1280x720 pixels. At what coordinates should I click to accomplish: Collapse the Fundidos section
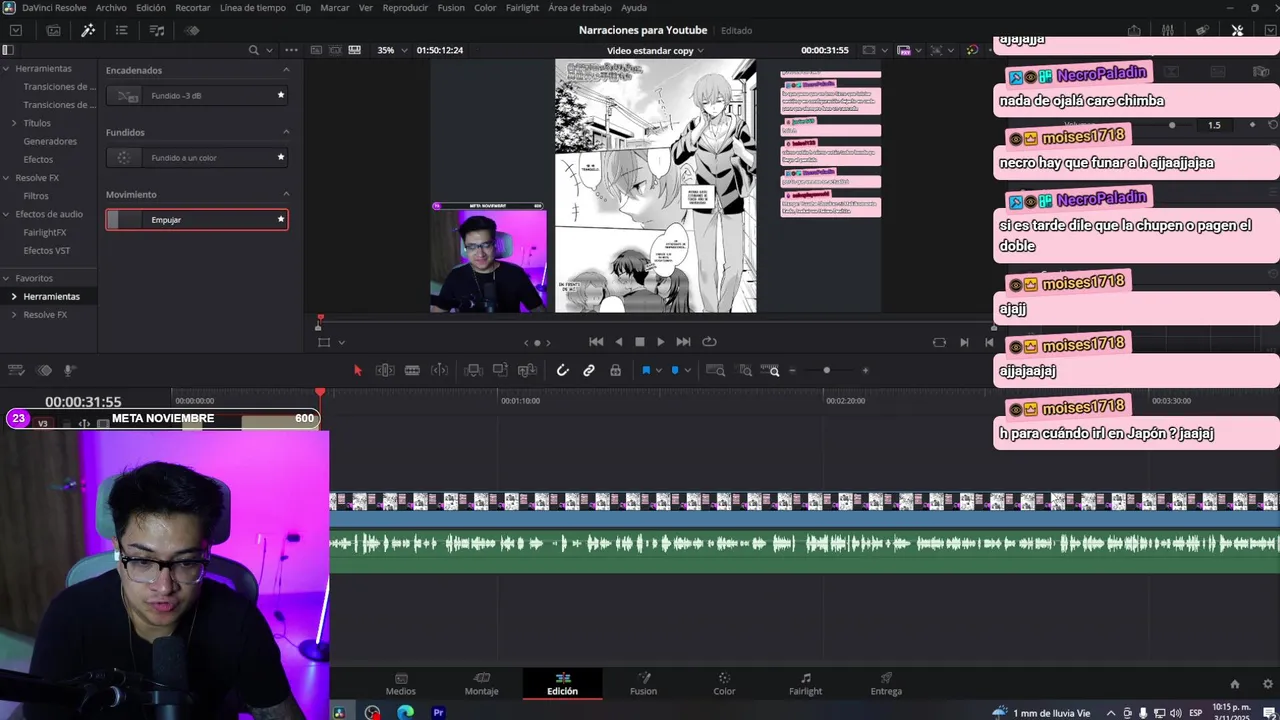tap(286, 132)
